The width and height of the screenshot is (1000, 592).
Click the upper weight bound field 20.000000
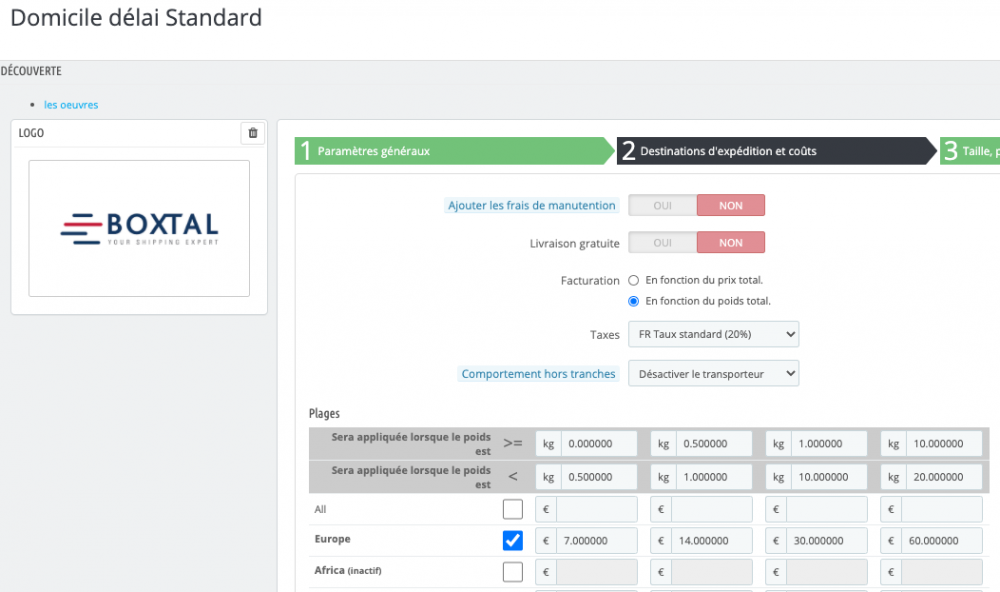pos(942,477)
